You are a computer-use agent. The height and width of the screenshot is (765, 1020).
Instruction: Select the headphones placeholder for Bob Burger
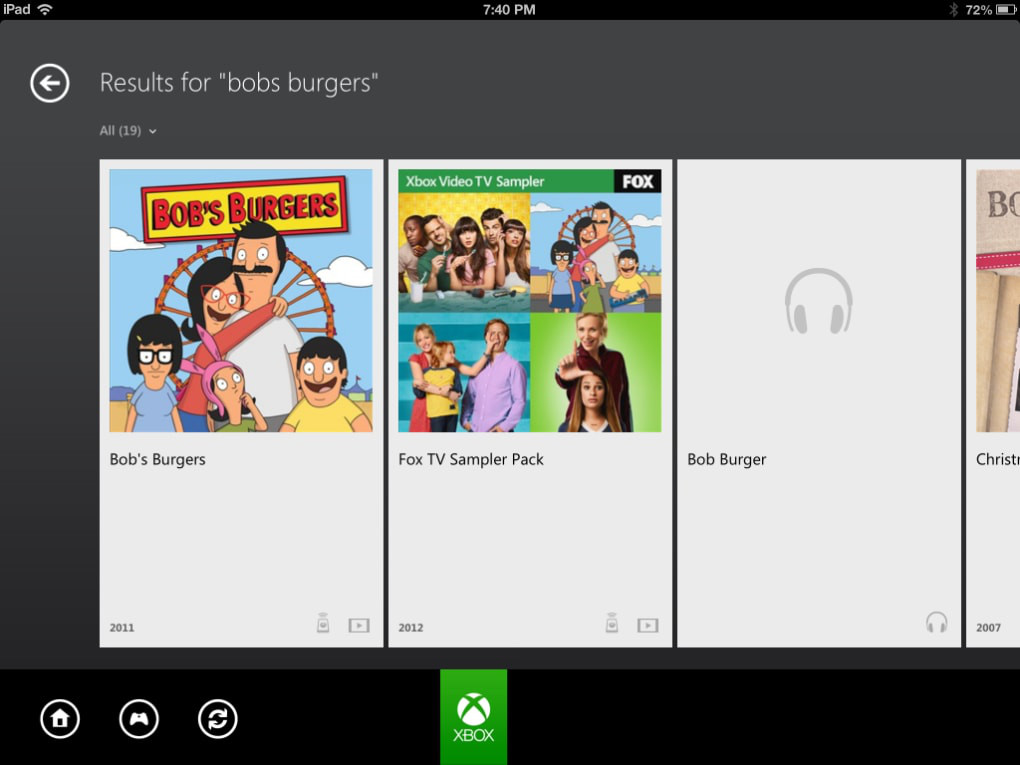818,301
